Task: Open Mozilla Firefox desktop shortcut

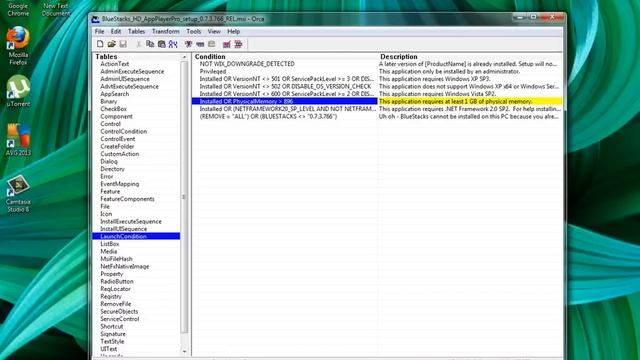Action: pos(18,46)
